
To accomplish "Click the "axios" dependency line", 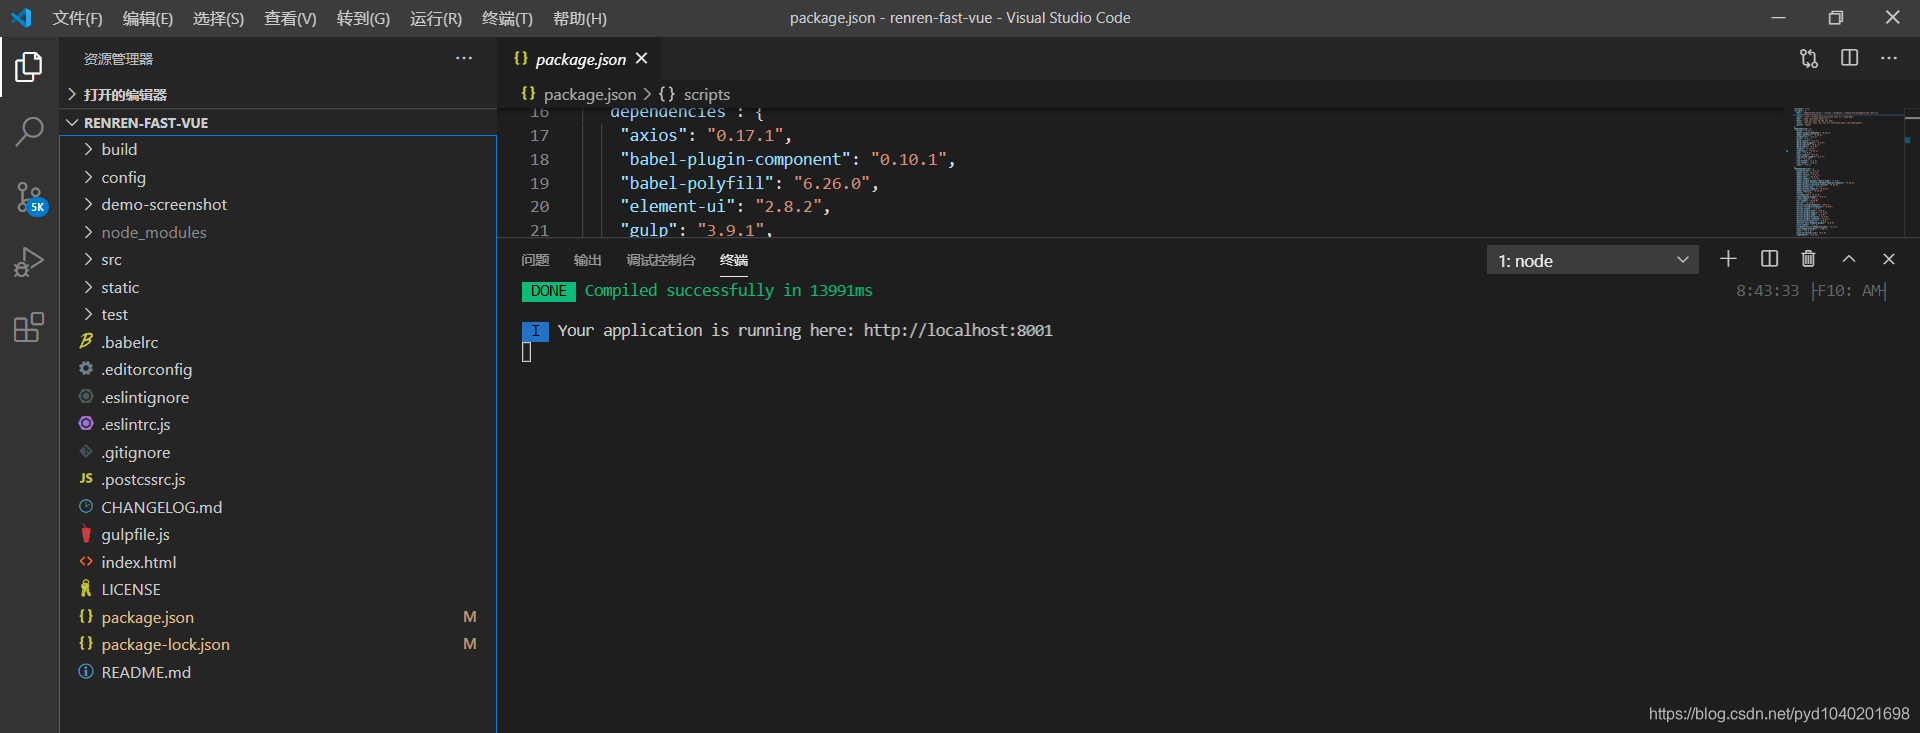I will [706, 135].
